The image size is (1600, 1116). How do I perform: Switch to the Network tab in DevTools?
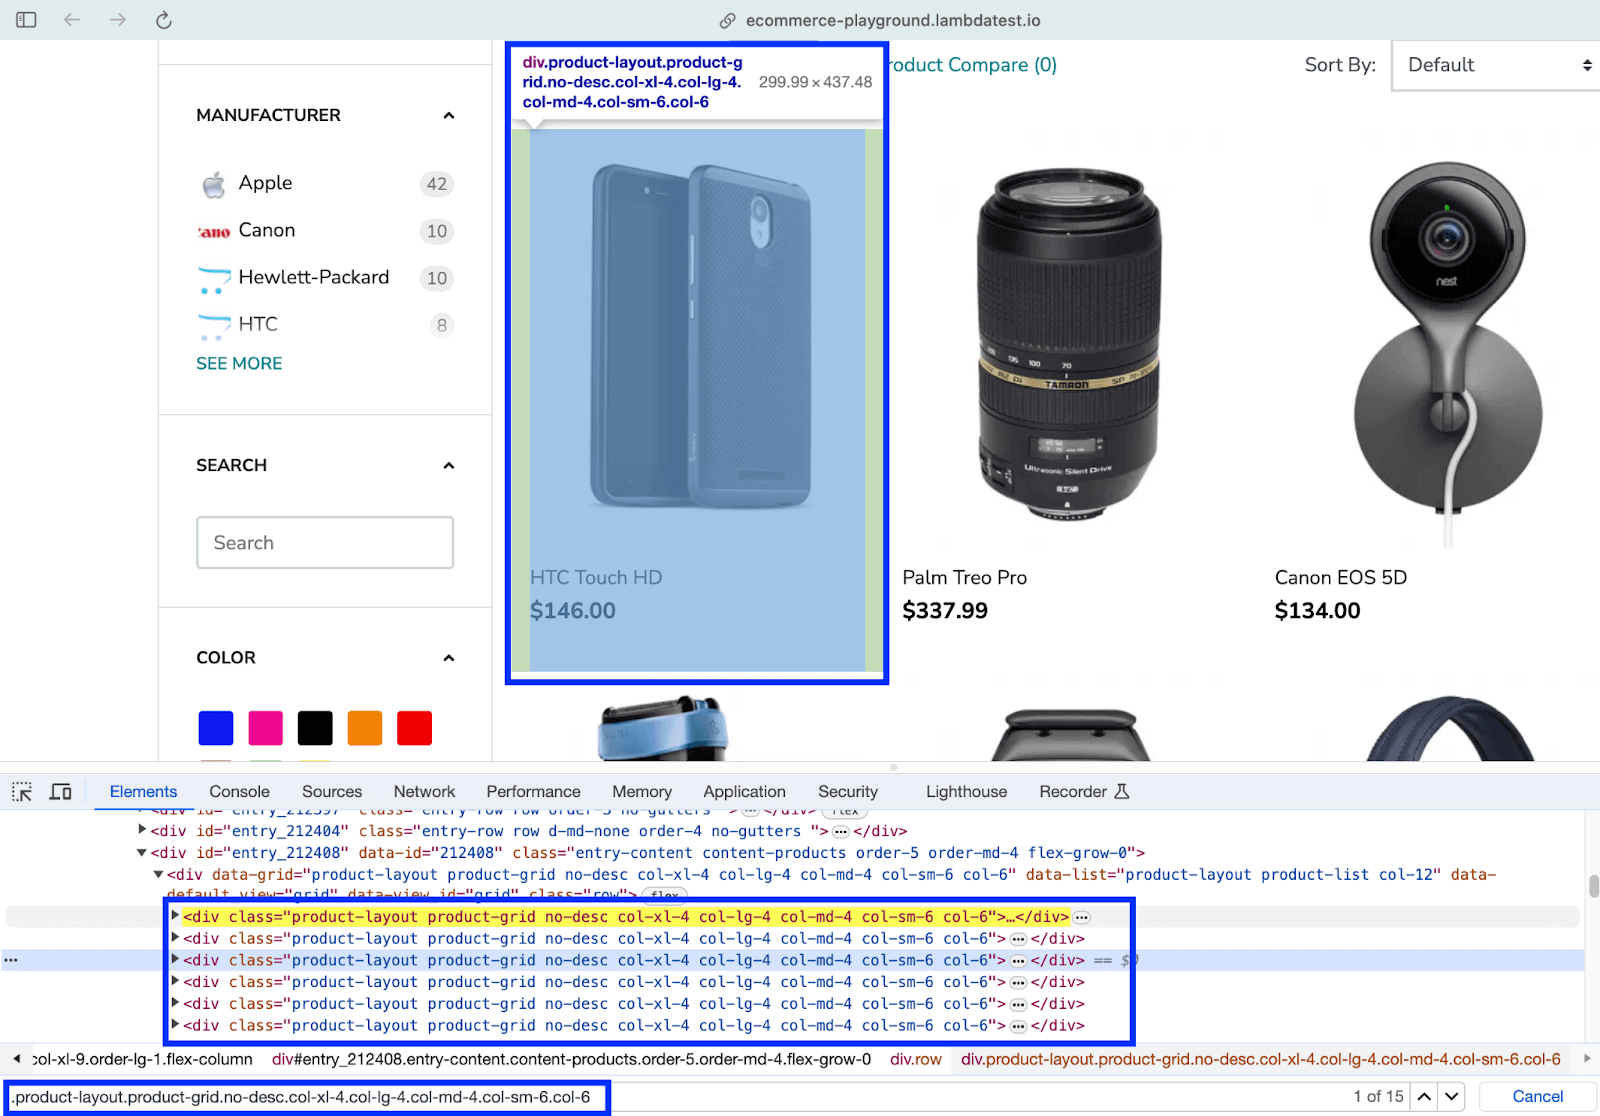(x=424, y=791)
